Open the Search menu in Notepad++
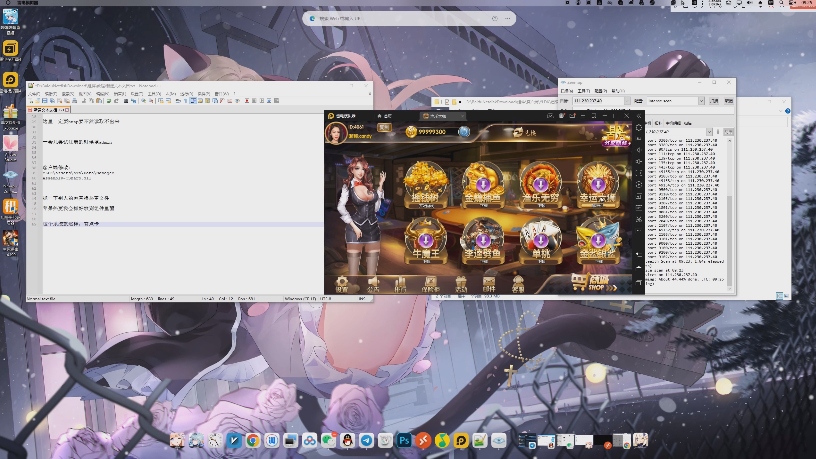816x459 pixels. coord(68,94)
